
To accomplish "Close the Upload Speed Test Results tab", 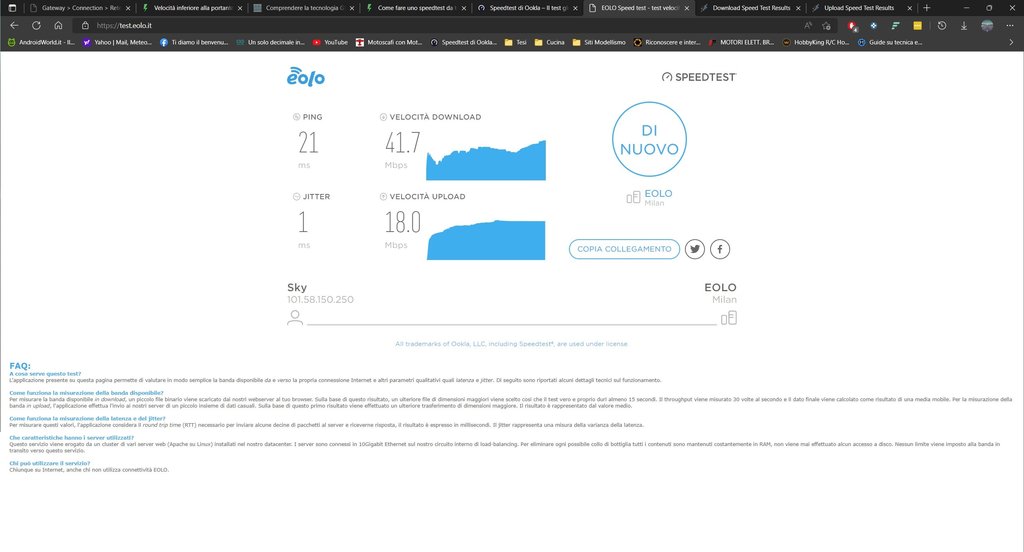I will [909, 8].
